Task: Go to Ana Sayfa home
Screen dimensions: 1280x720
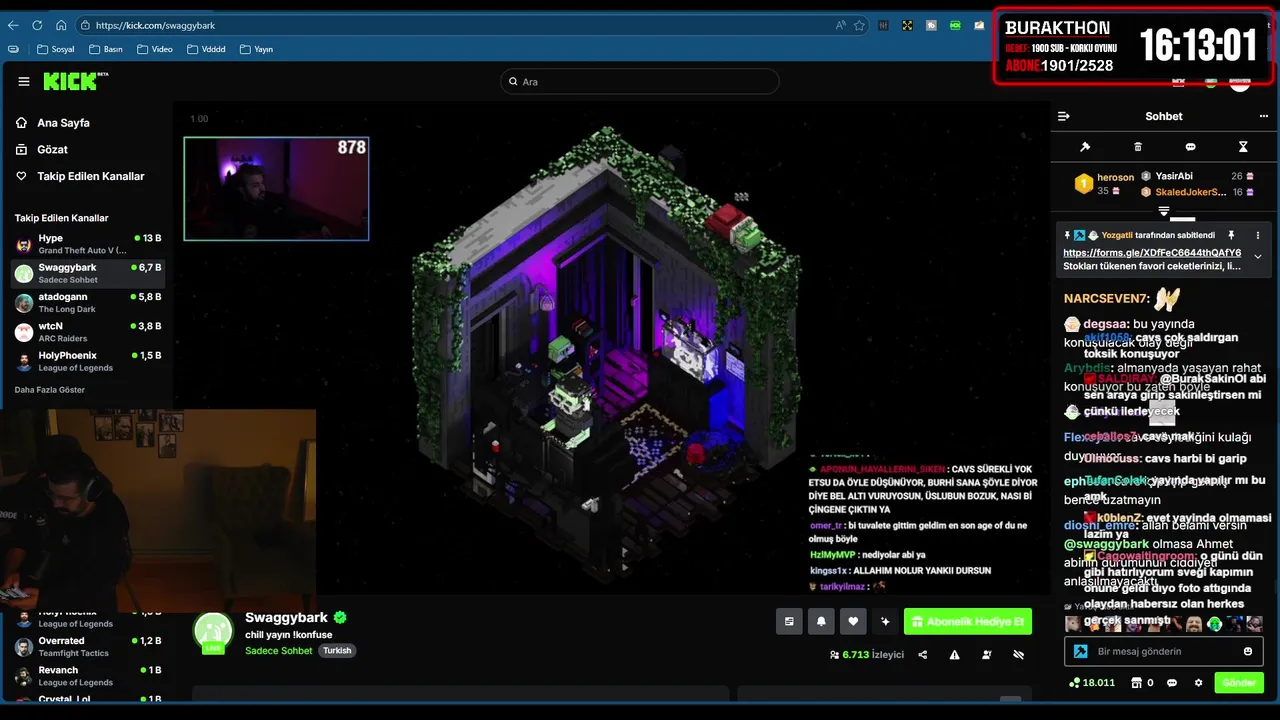Action: [x=53, y=123]
